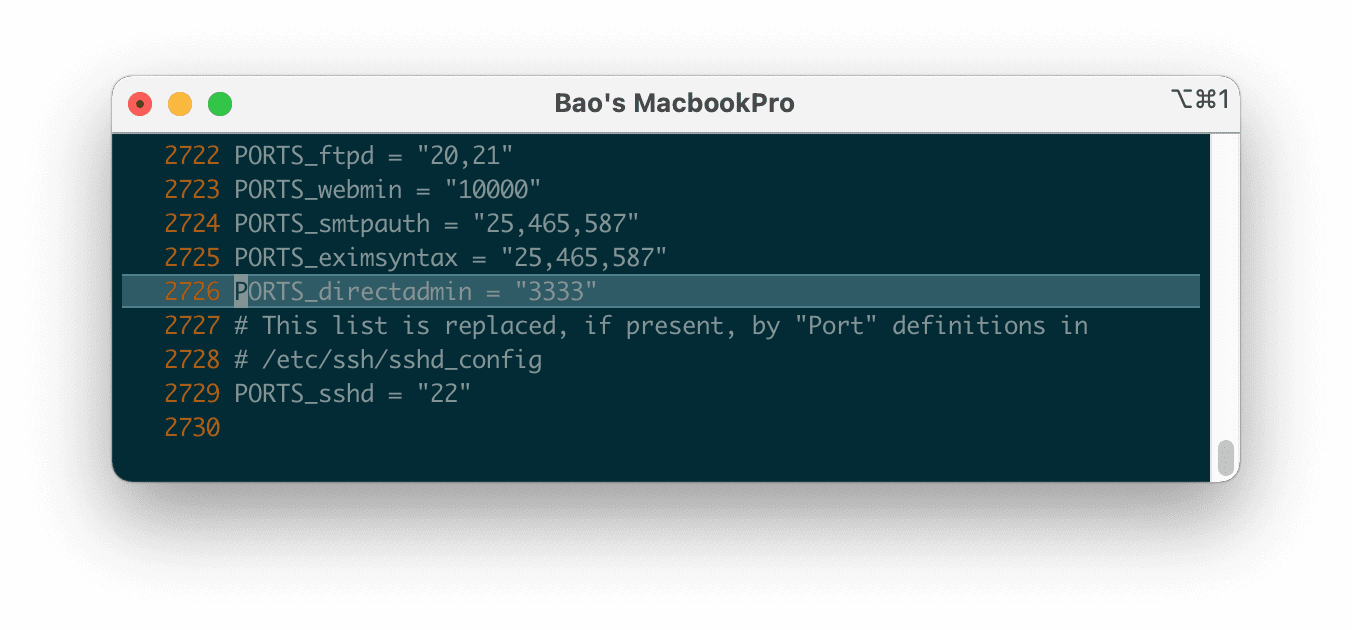
Task: Click the title Bao's MacbookPro
Action: pyautogui.click(x=675, y=102)
